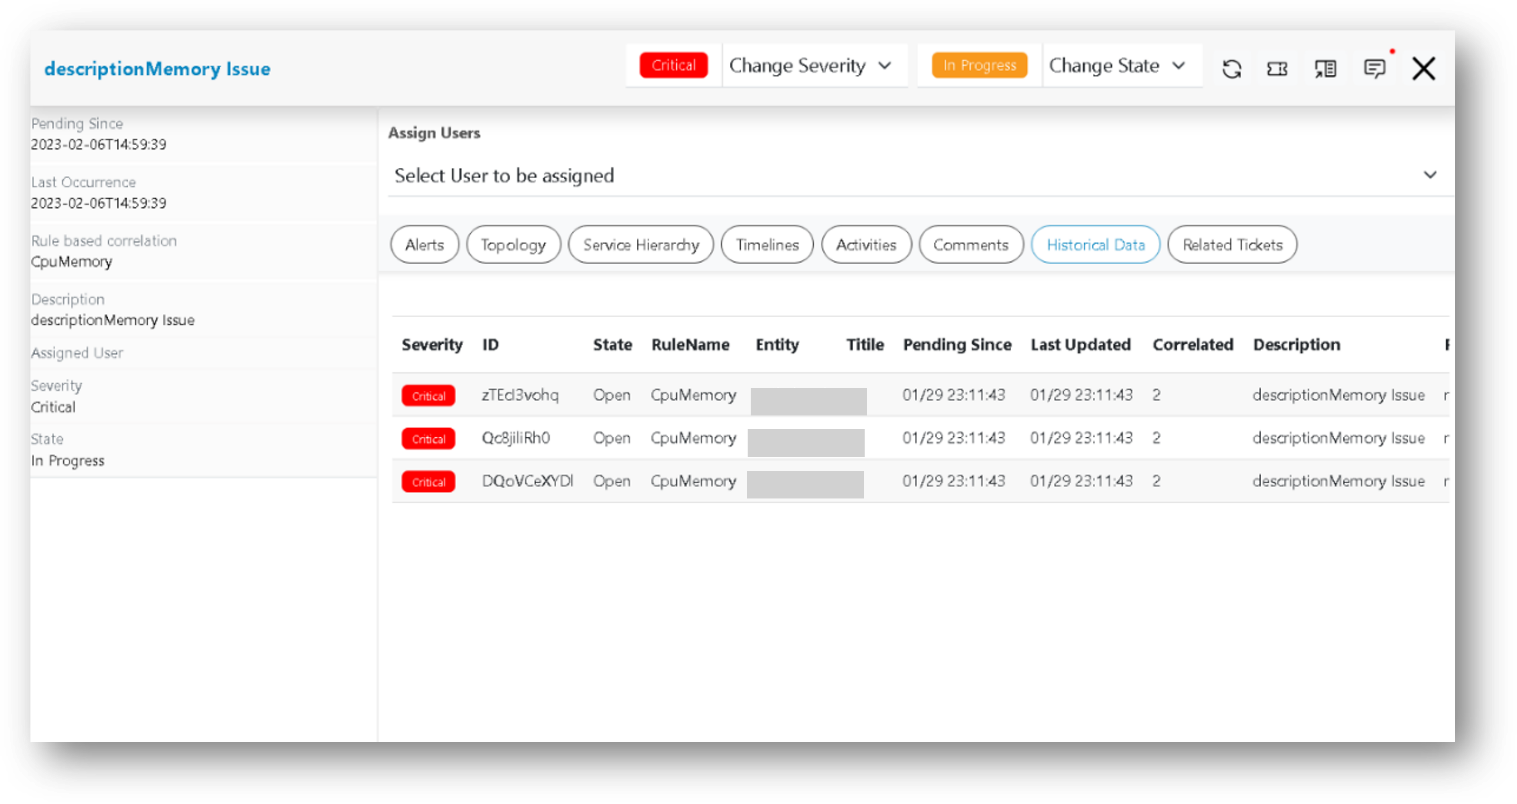
Task: Switch to the Alerts tab
Action: coord(425,244)
